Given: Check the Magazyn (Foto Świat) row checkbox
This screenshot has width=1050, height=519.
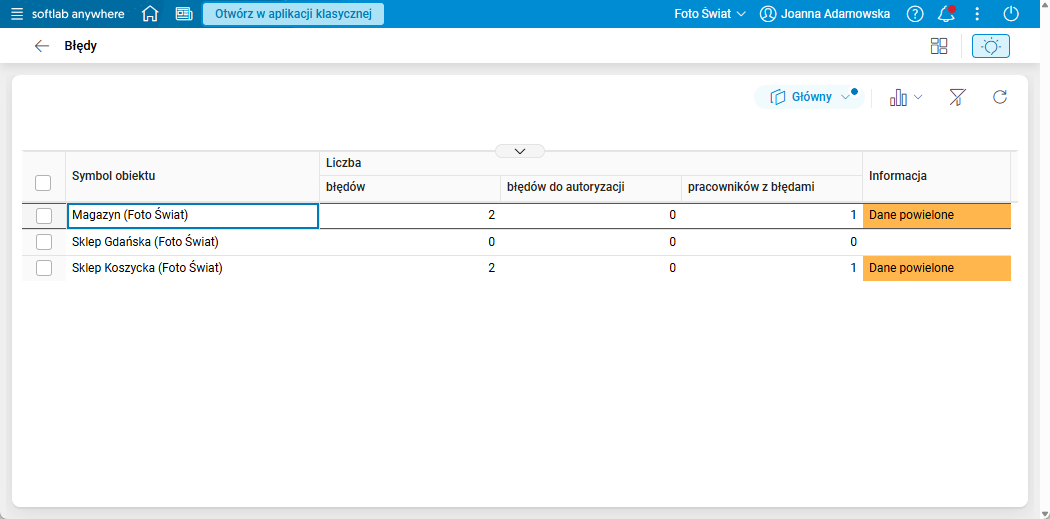Looking at the screenshot, I should (x=43, y=216).
